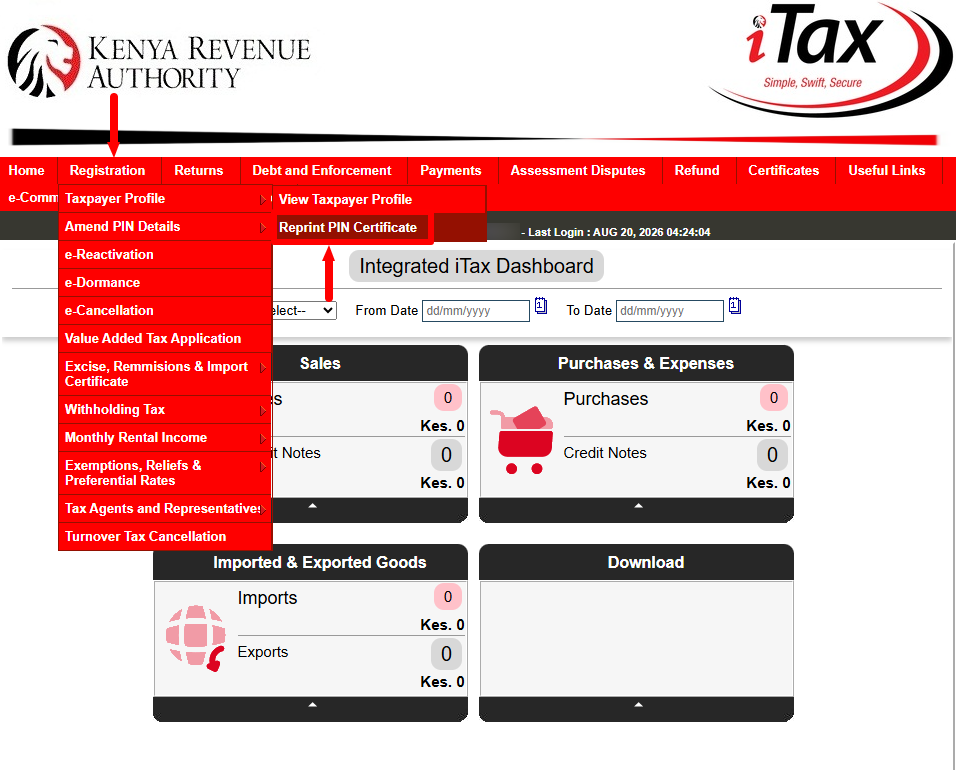Click the Integrated iTax Dashboard title
The width and height of the screenshot is (956, 770).
(476, 266)
